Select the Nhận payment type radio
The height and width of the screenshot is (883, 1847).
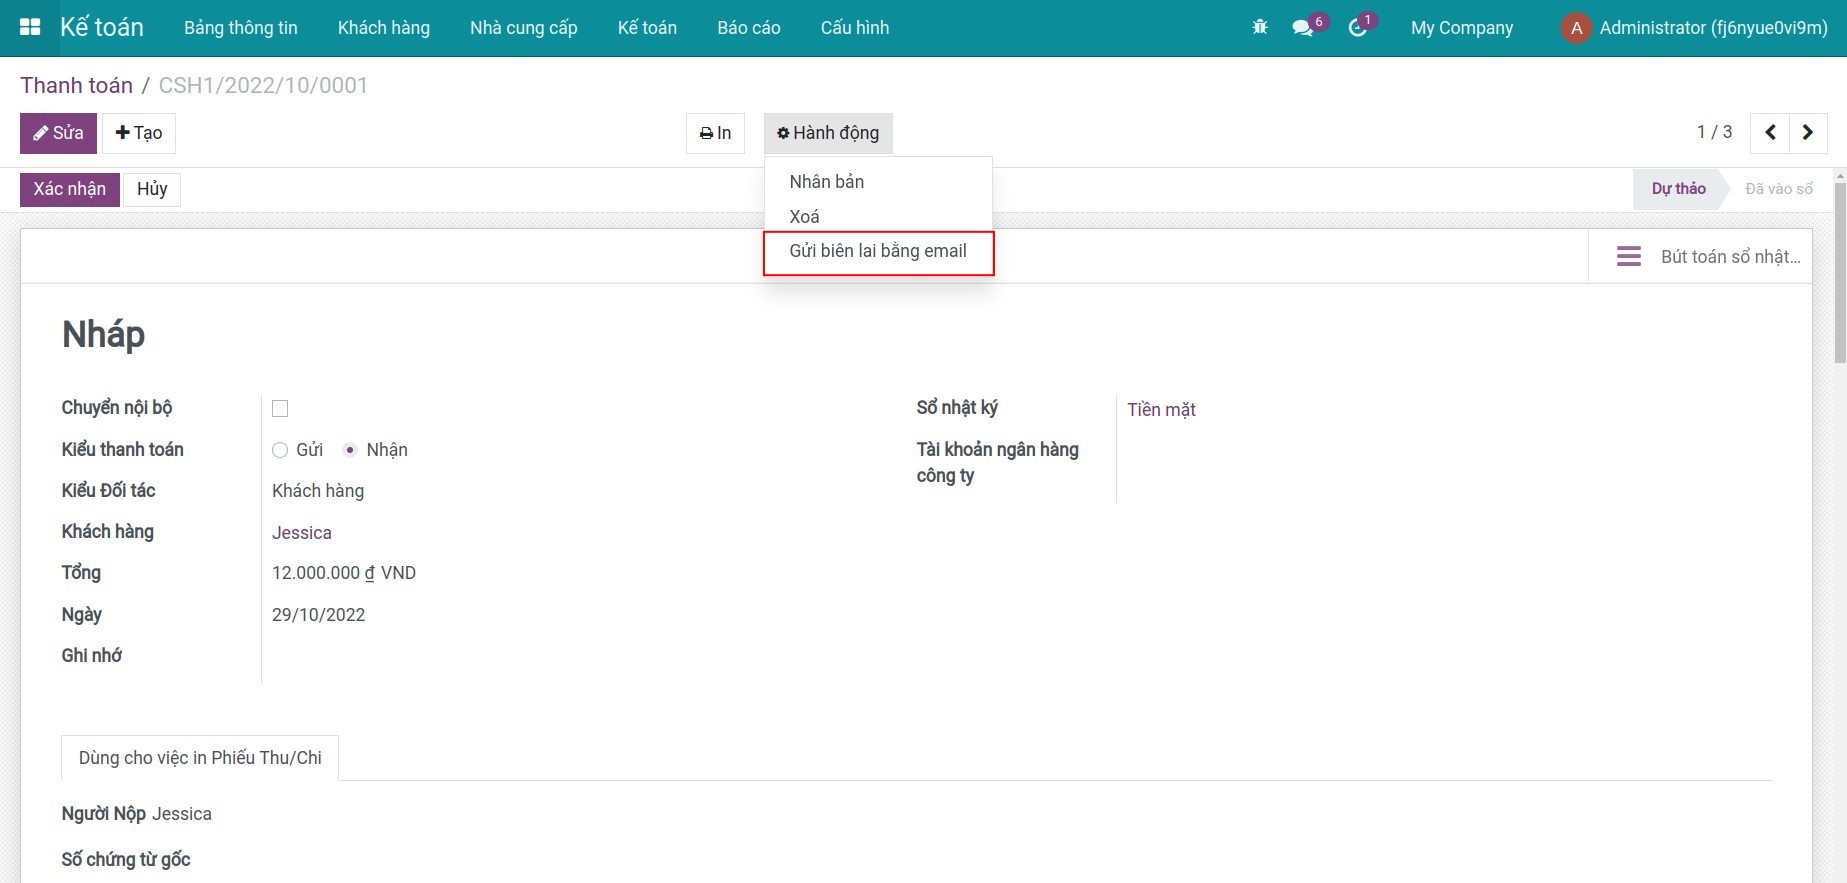350,451
